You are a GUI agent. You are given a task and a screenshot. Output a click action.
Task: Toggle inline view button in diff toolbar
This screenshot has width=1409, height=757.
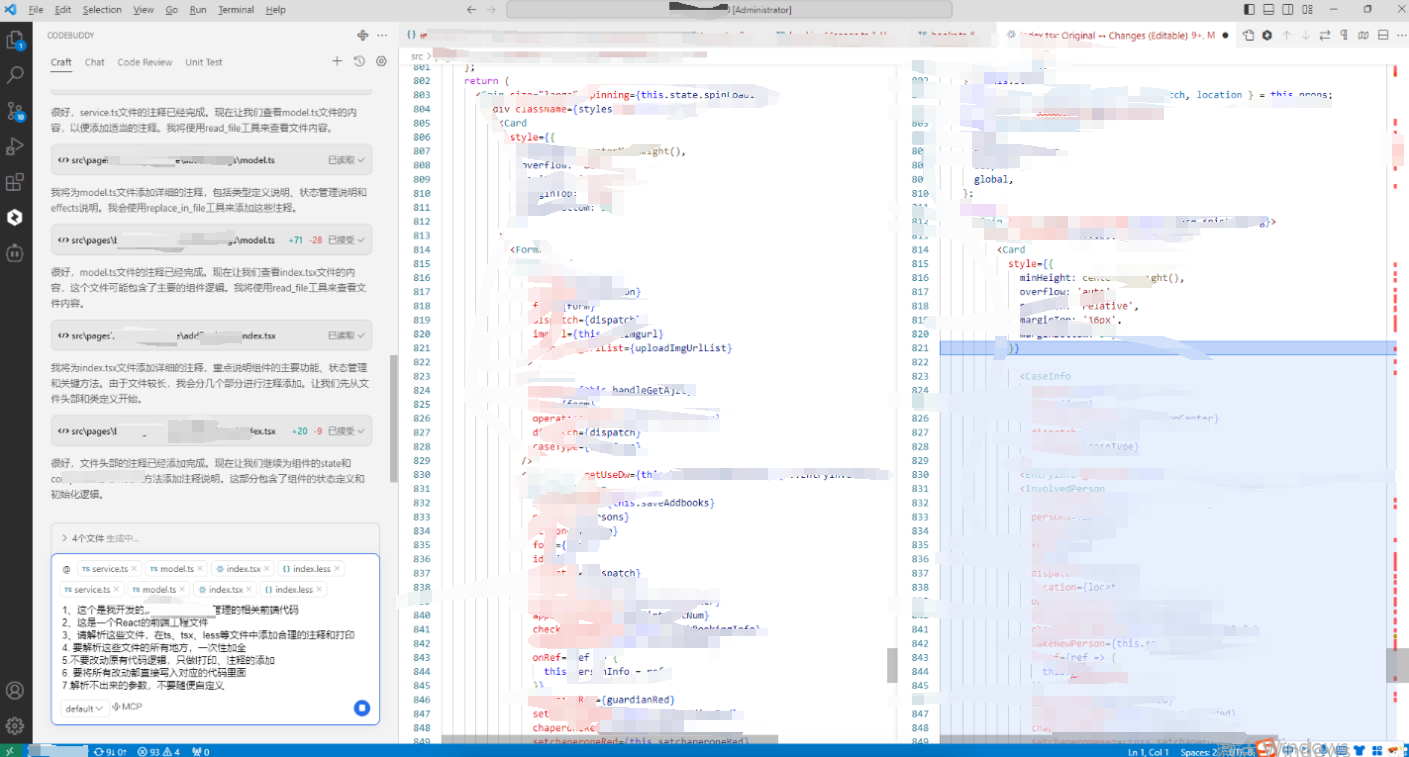coord(1383,35)
